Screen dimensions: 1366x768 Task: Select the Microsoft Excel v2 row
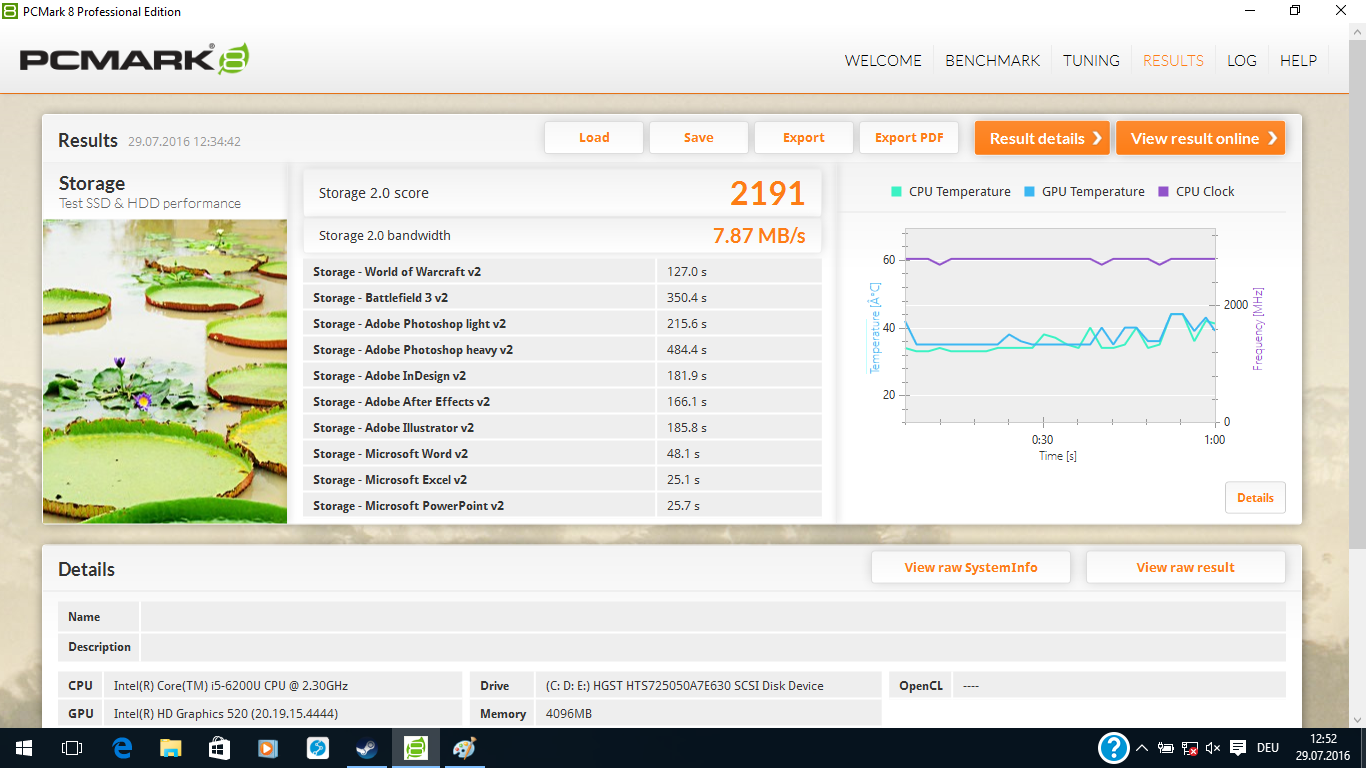click(x=562, y=480)
